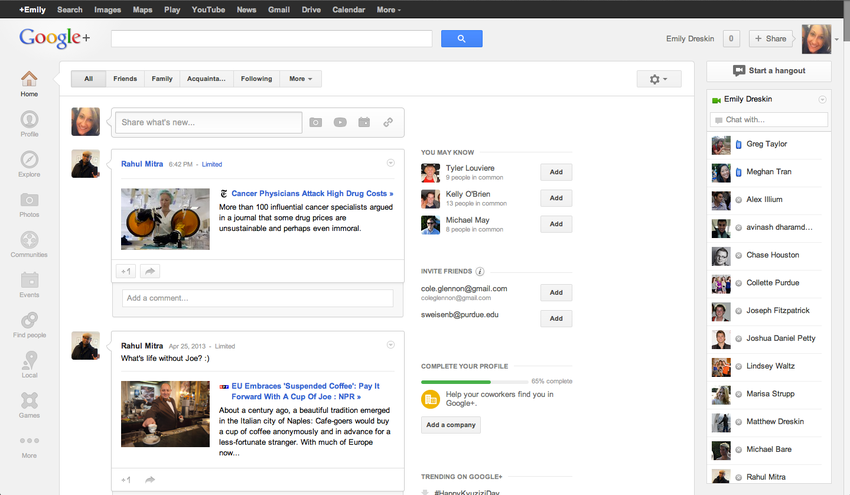The height and width of the screenshot is (495, 850).
Task: Show More sidebar options dots icon
Action: 29,441
